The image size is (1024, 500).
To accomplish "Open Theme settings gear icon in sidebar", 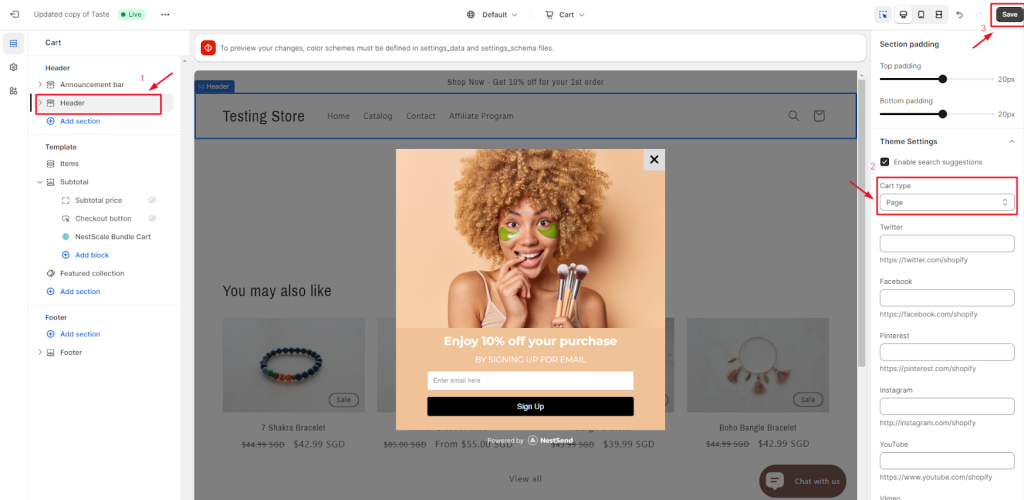I will pos(14,67).
